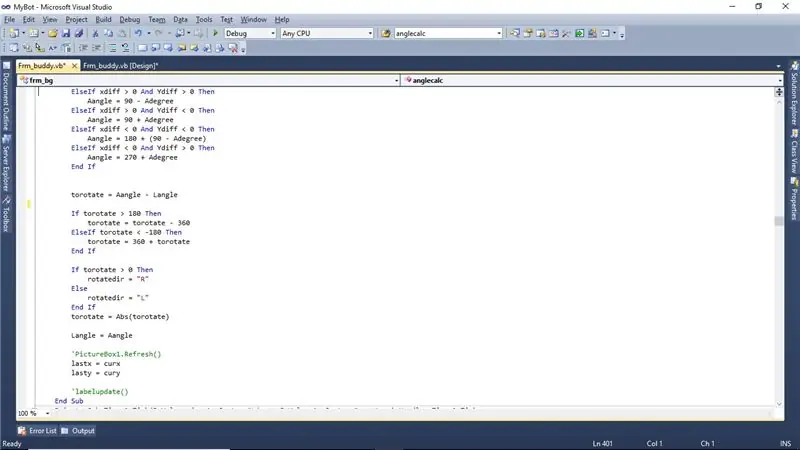800x450 pixels.
Task: Click the Redo toolbar icon
Action: click(158, 33)
